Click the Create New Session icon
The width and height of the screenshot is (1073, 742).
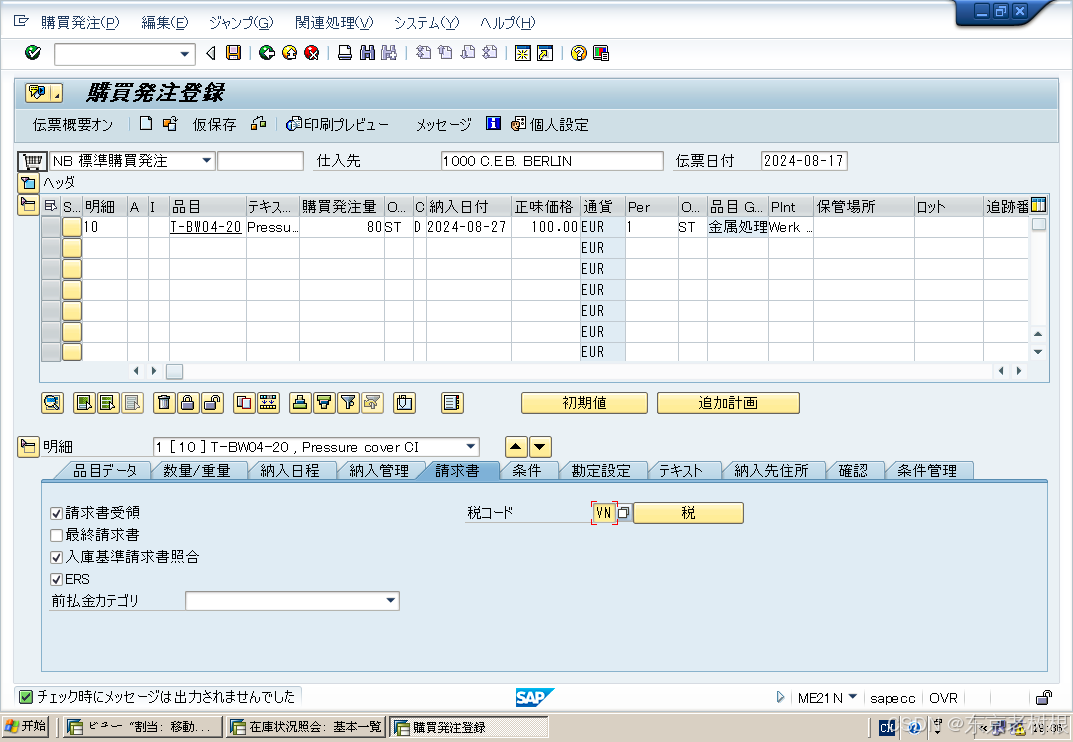(x=523, y=53)
